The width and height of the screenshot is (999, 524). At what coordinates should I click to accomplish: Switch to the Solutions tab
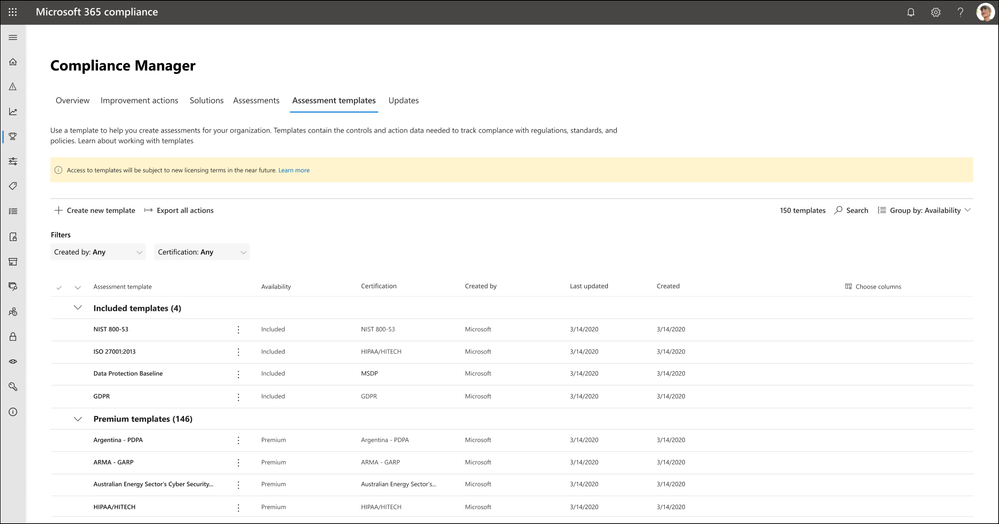coord(206,101)
